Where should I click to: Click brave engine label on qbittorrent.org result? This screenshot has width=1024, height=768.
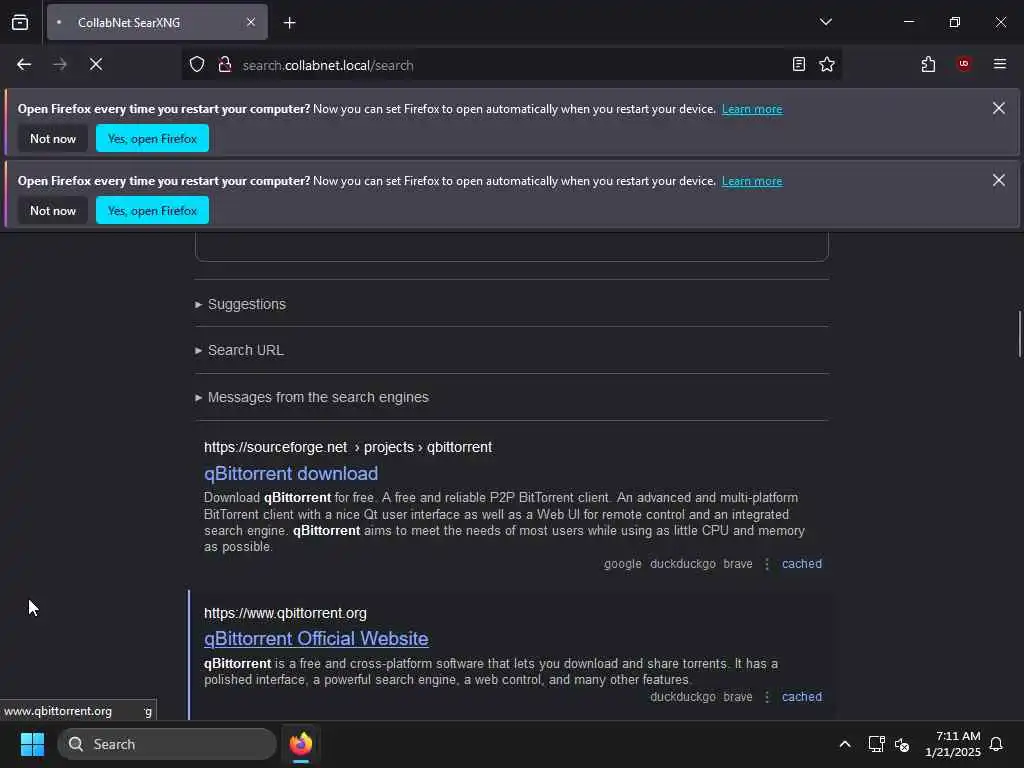coord(738,697)
